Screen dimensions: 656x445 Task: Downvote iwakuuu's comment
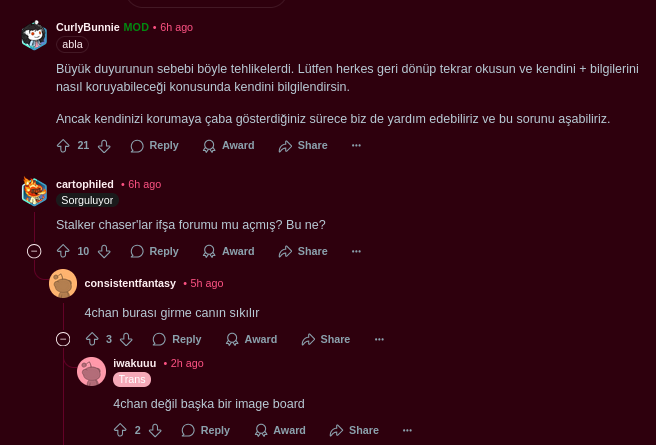(155, 430)
